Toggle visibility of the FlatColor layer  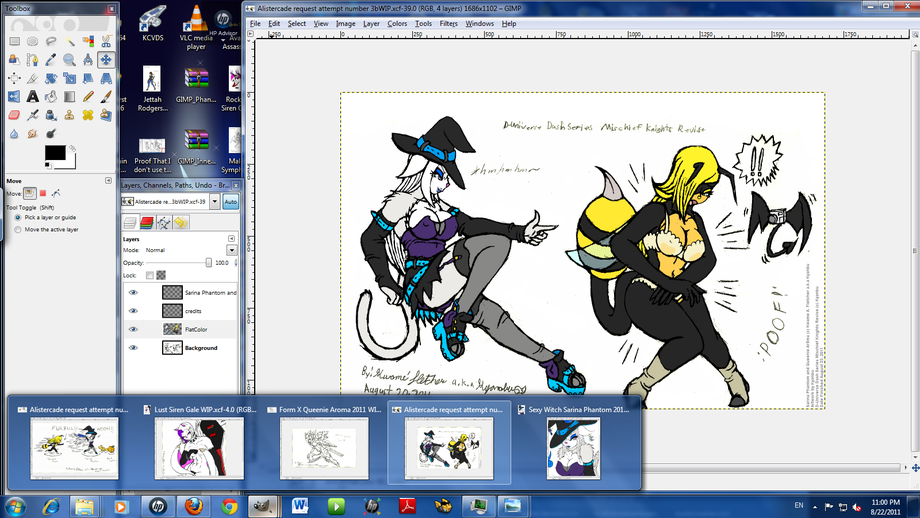pyautogui.click(x=133, y=329)
